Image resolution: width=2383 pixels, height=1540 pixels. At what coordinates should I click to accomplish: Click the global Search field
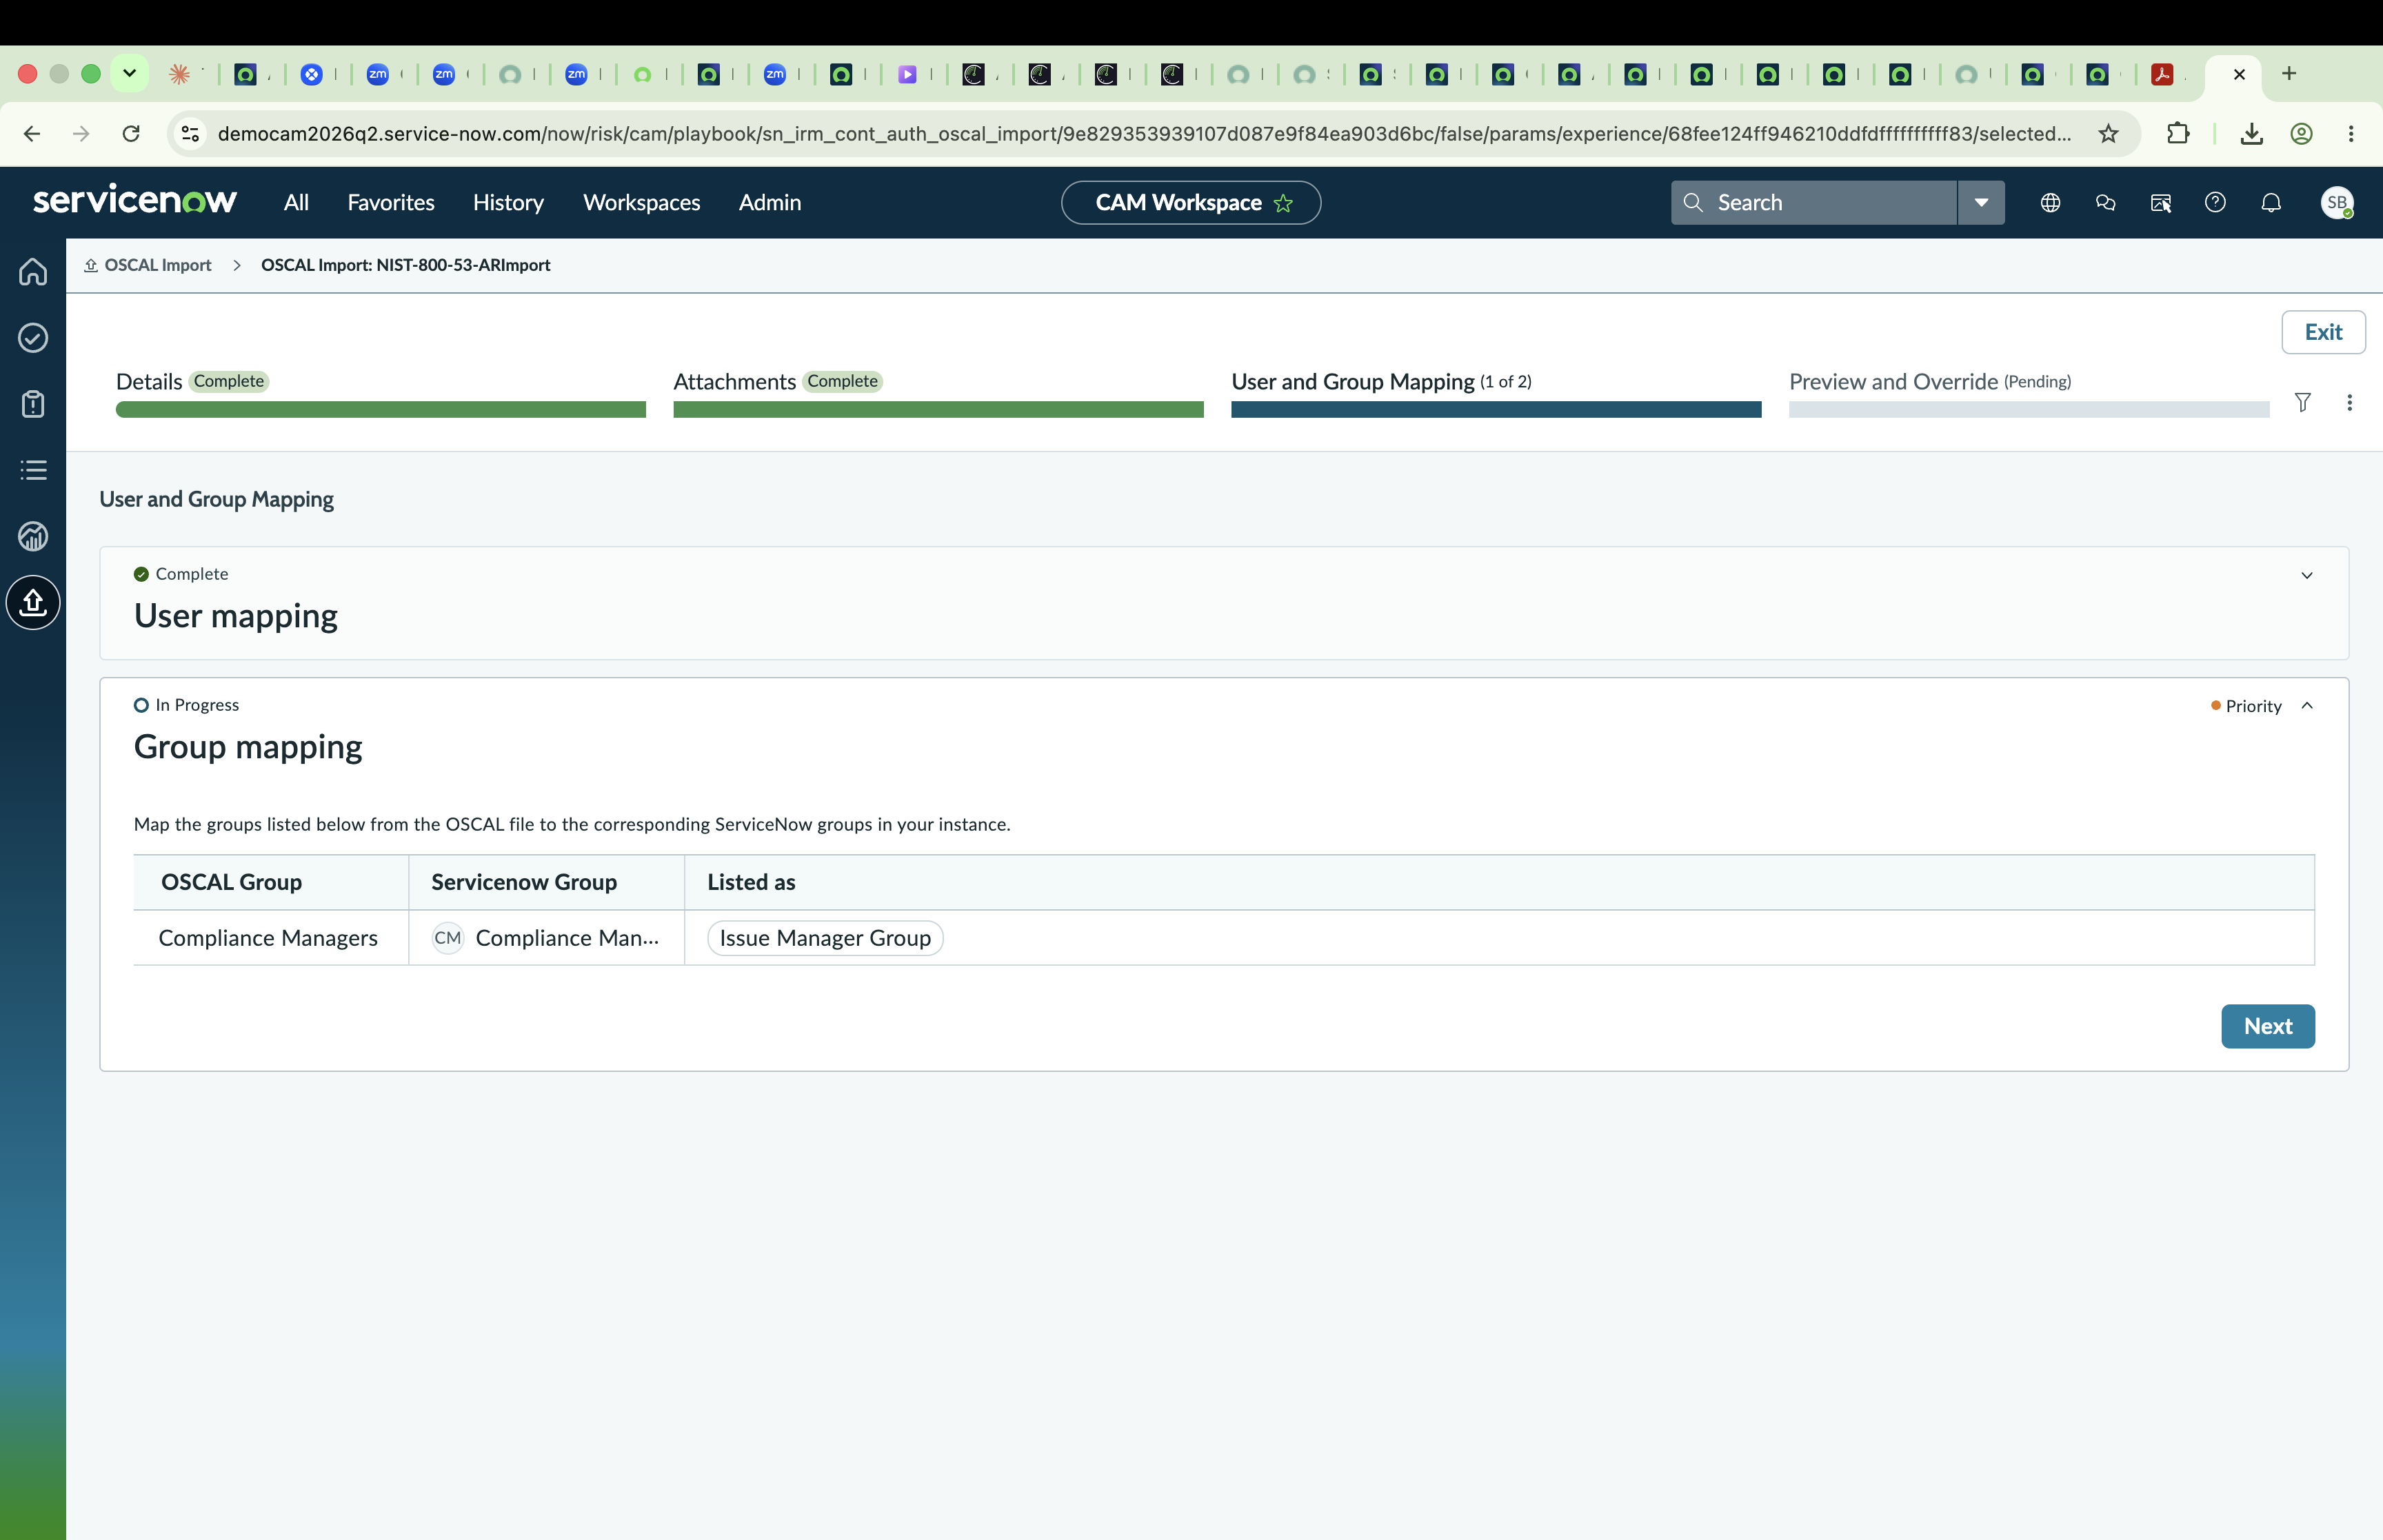click(1813, 203)
